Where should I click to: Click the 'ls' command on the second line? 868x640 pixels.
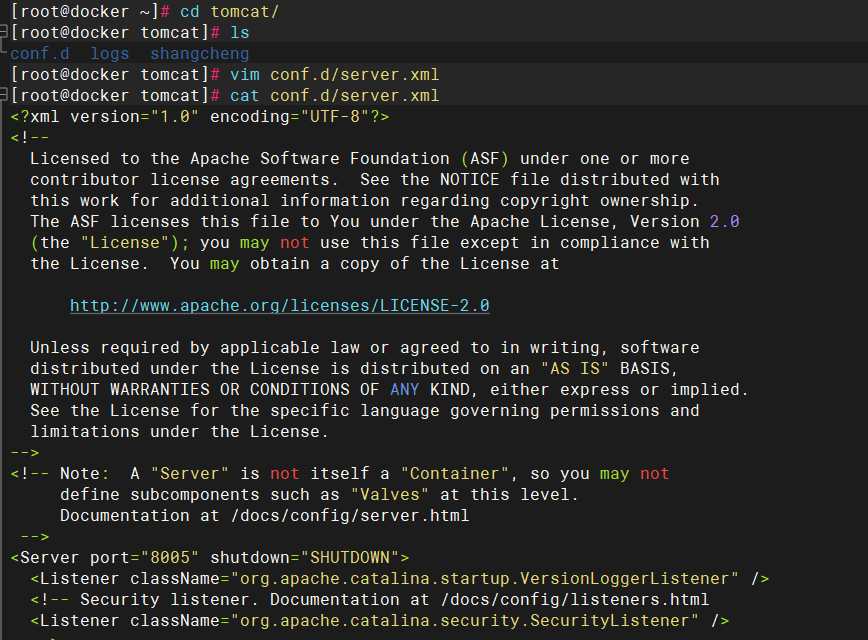point(240,32)
